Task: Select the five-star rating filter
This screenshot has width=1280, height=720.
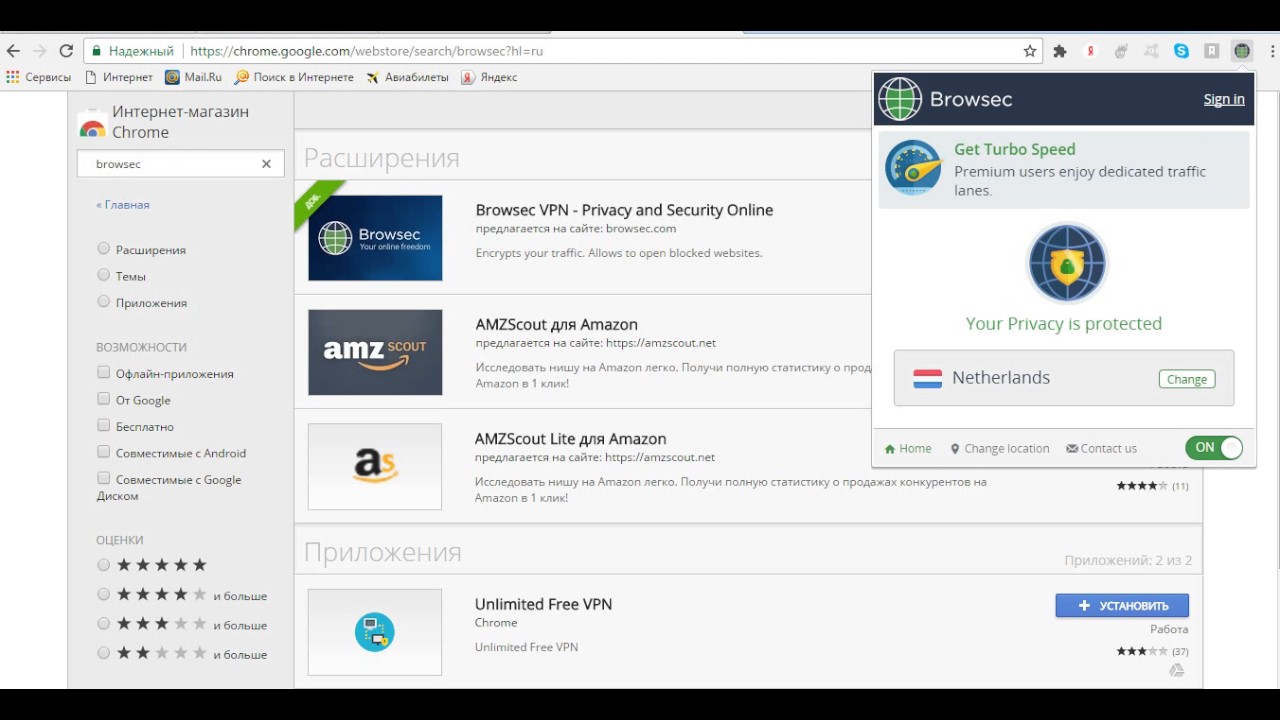Action: pos(103,565)
